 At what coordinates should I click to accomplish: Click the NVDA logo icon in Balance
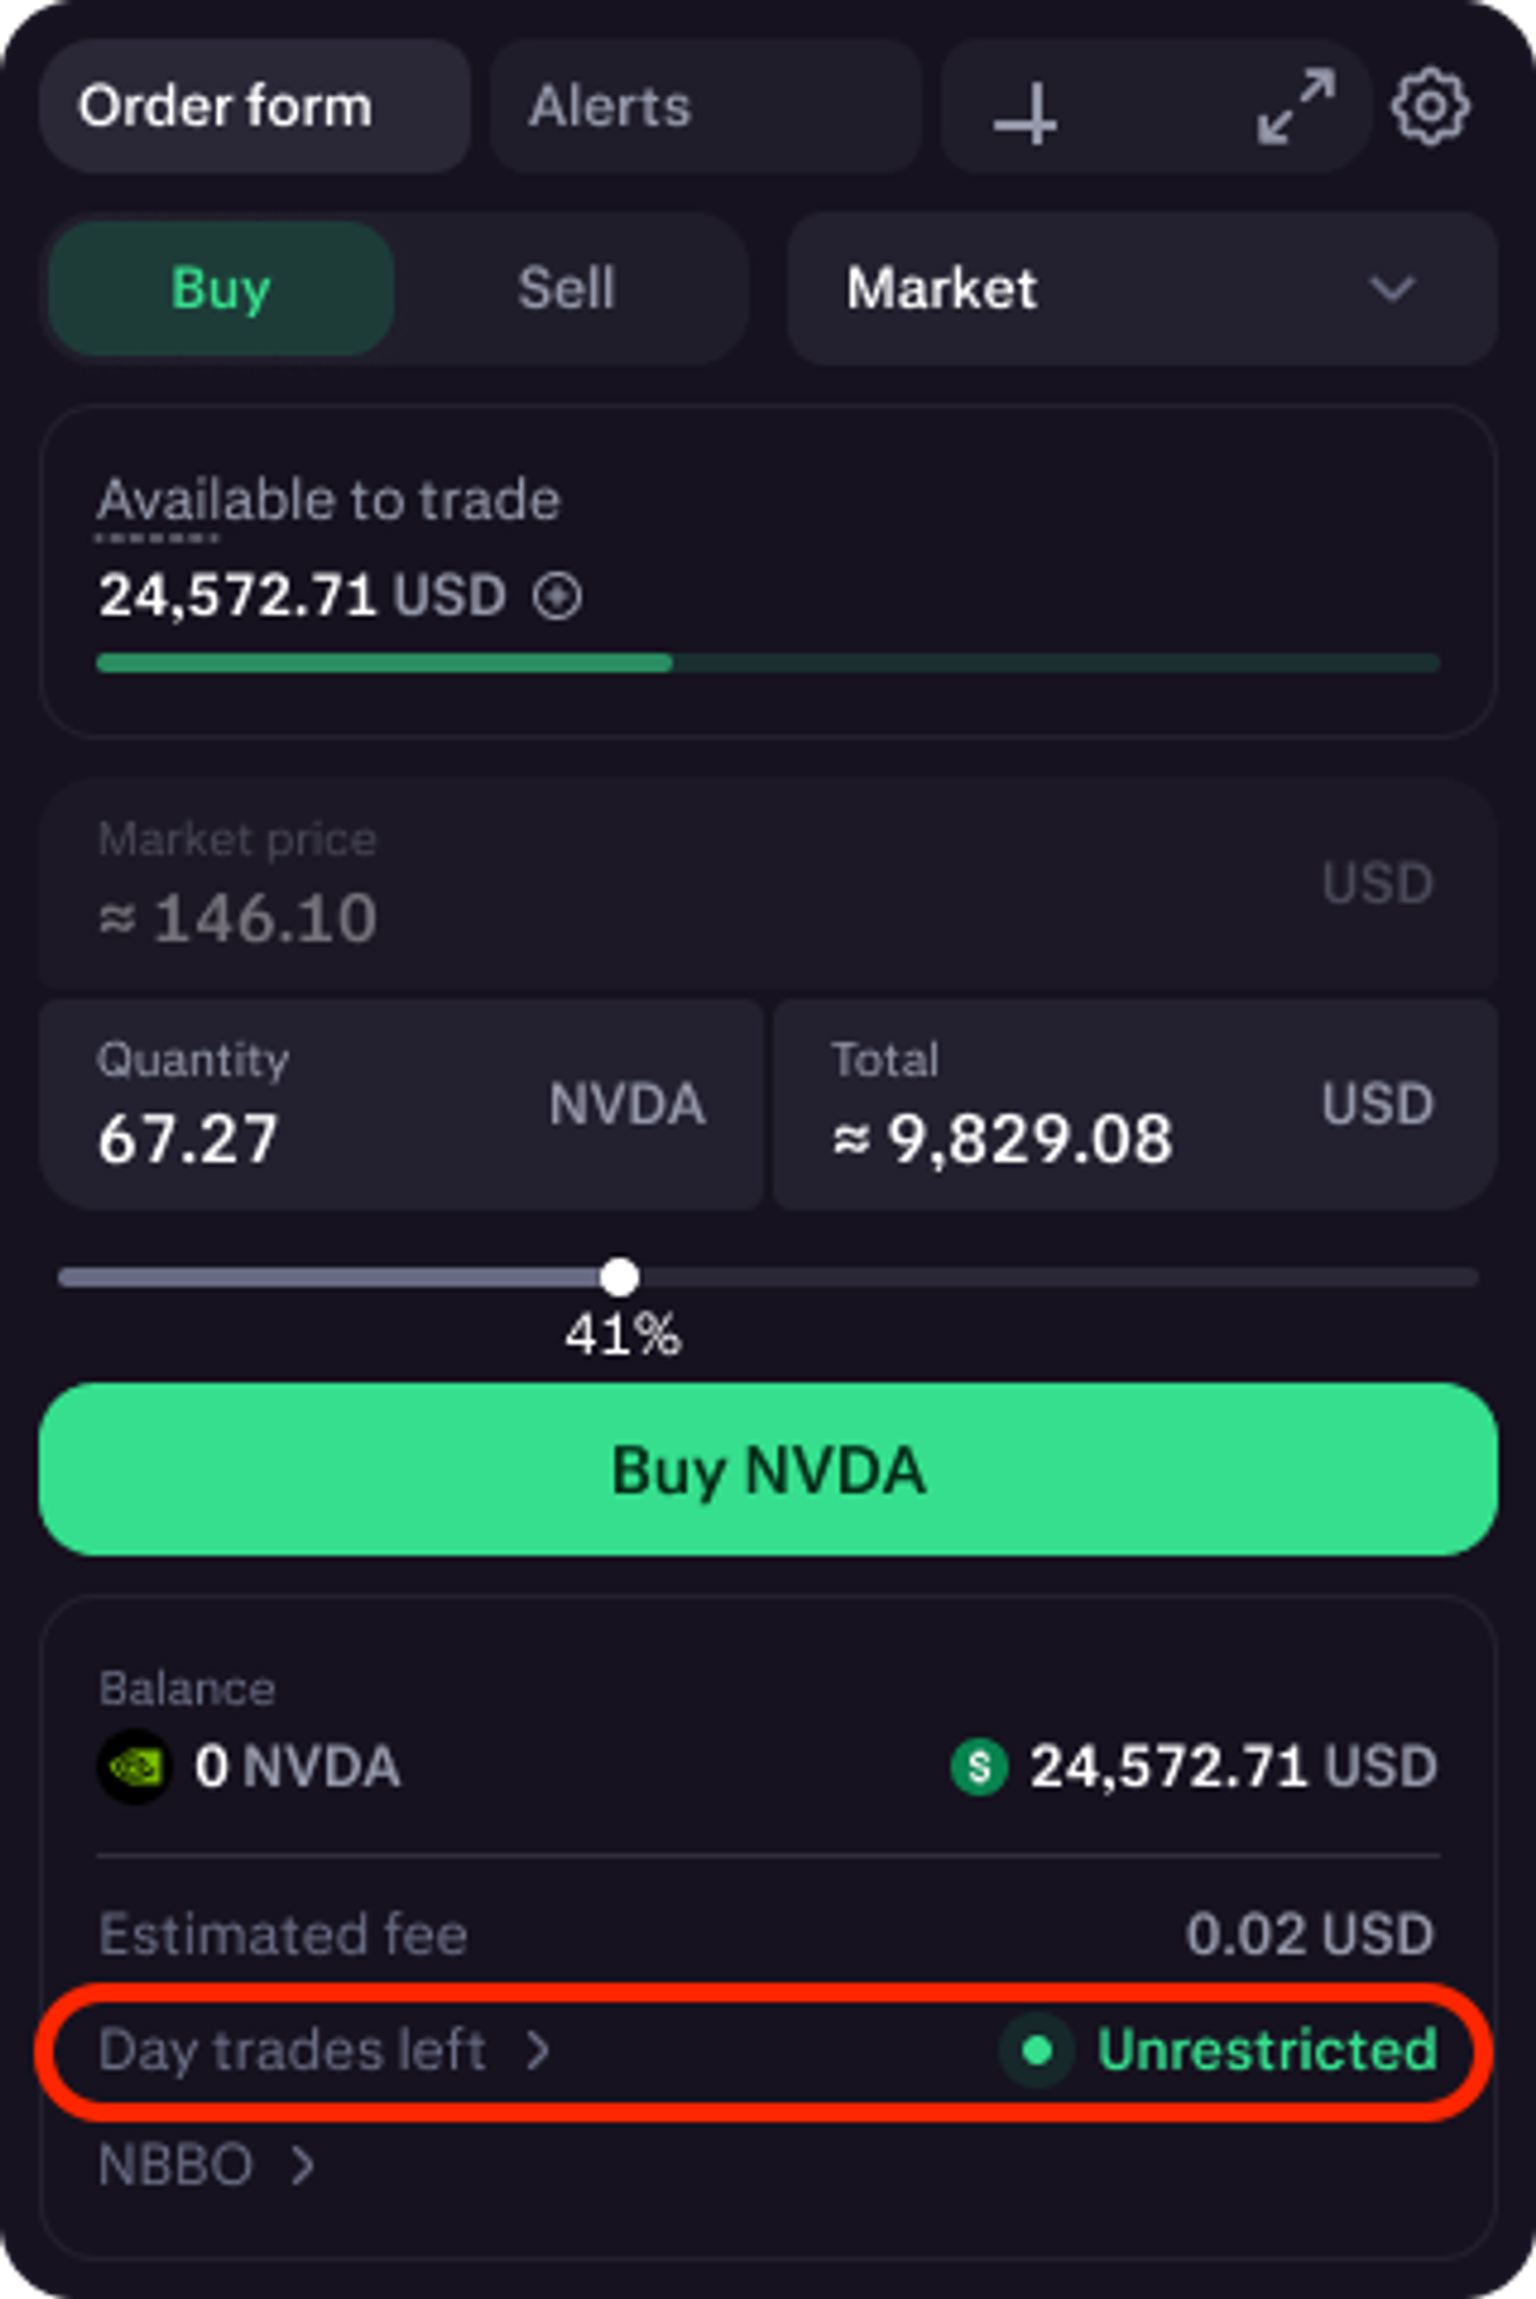tap(135, 1767)
